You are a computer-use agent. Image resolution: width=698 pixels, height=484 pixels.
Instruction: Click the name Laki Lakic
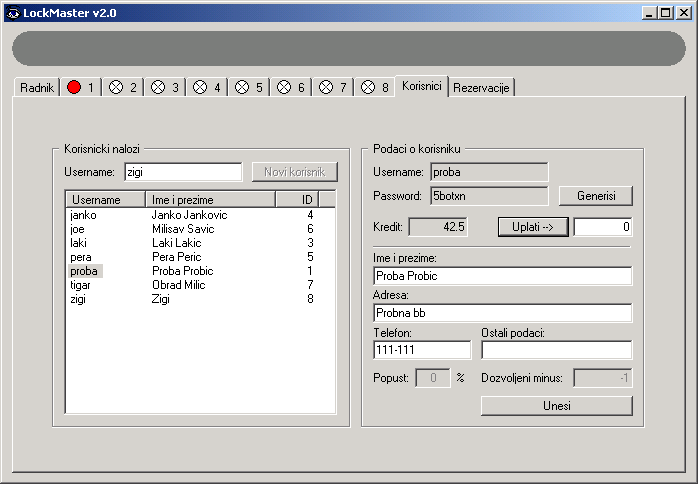click(176, 243)
